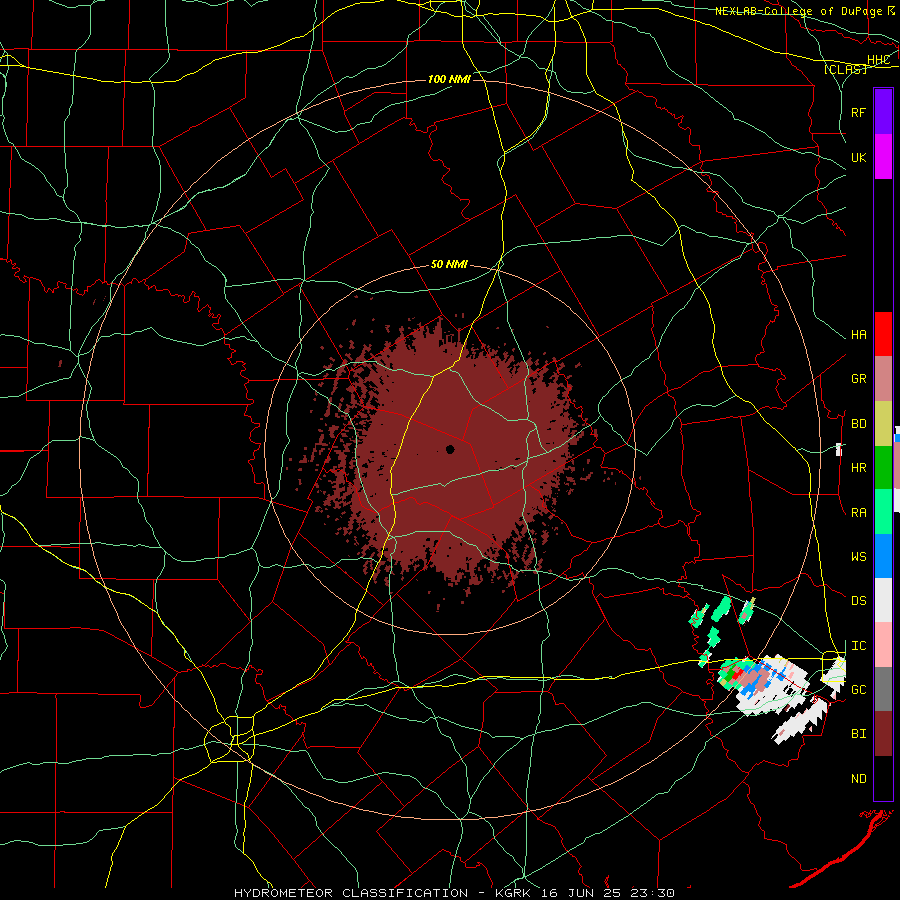Click the light pink IC ice crystals swatch

pyautogui.click(x=883, y=645)
